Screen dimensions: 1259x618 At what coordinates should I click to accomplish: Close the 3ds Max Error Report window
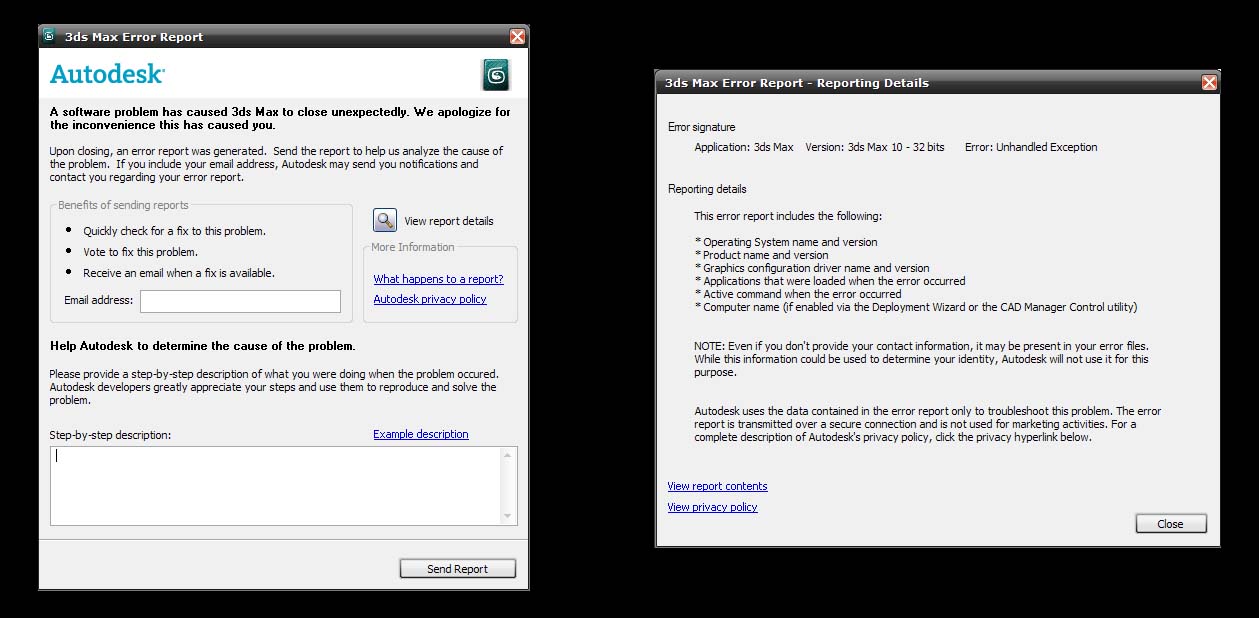point(517,36)
